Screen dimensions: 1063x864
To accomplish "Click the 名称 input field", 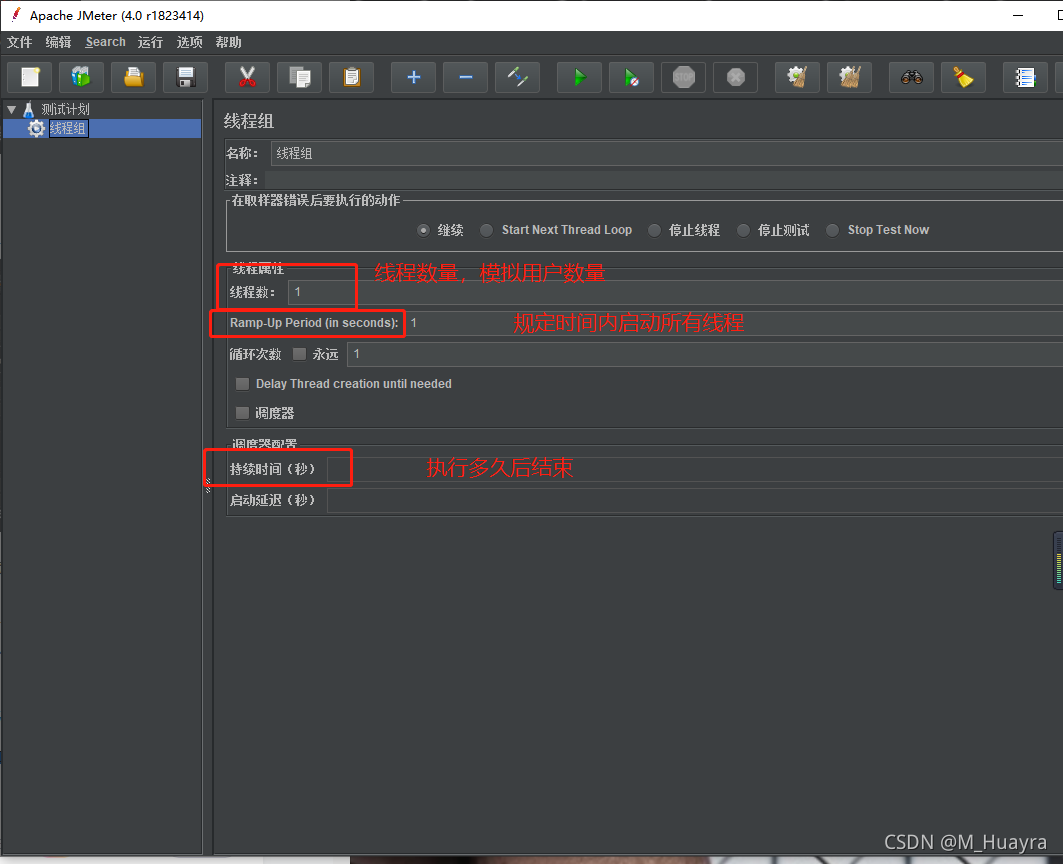I will (x=666, y=153).
